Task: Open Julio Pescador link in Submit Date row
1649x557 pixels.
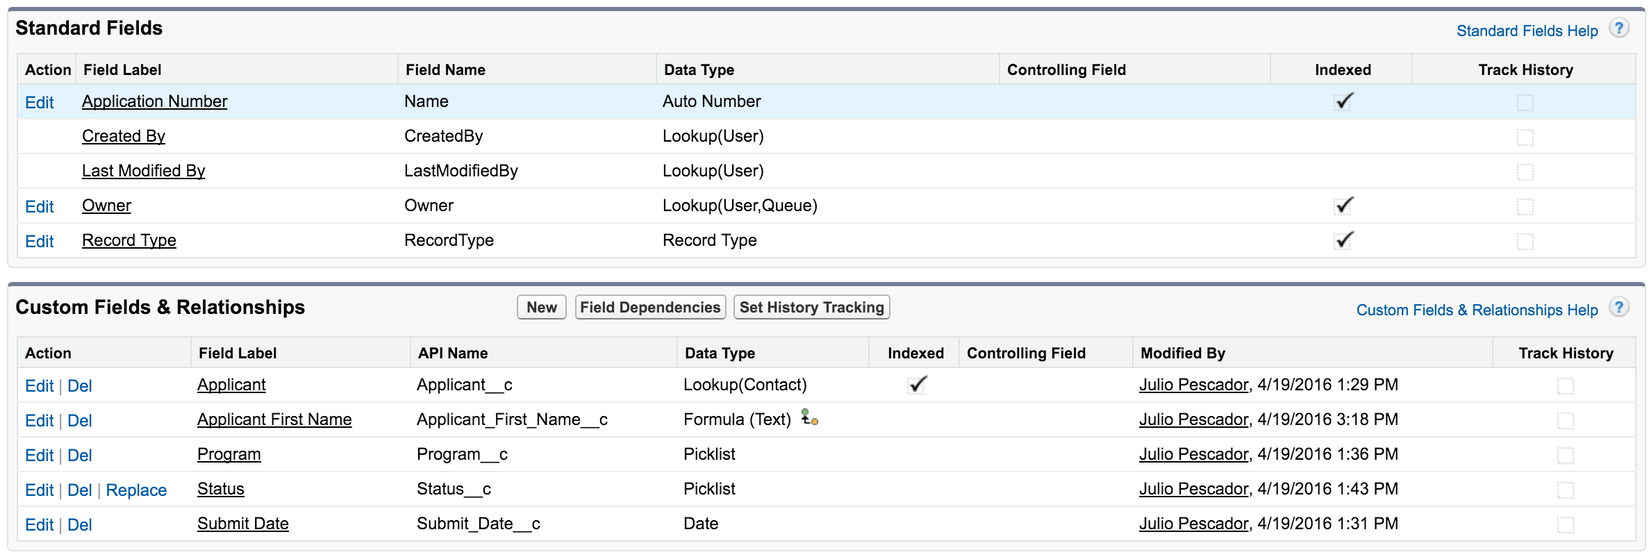Action: pyautogui.click(x=1194, y=523)
